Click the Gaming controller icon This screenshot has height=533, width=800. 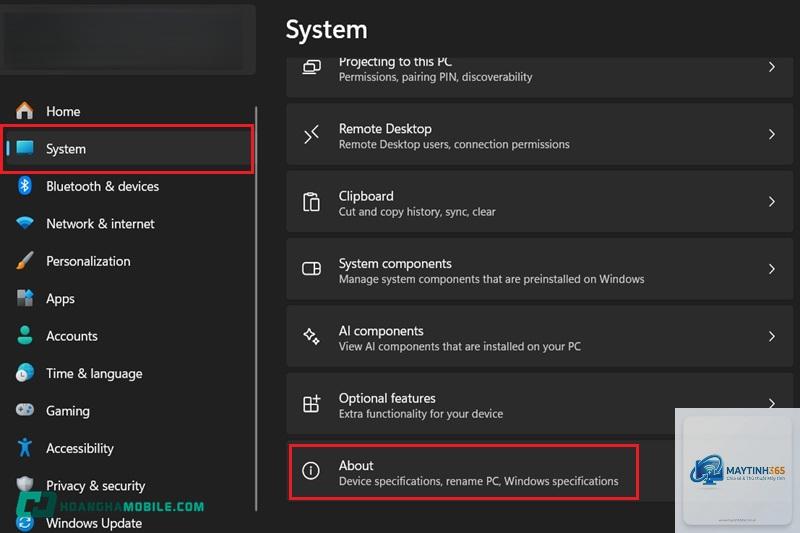click(24, 410)
